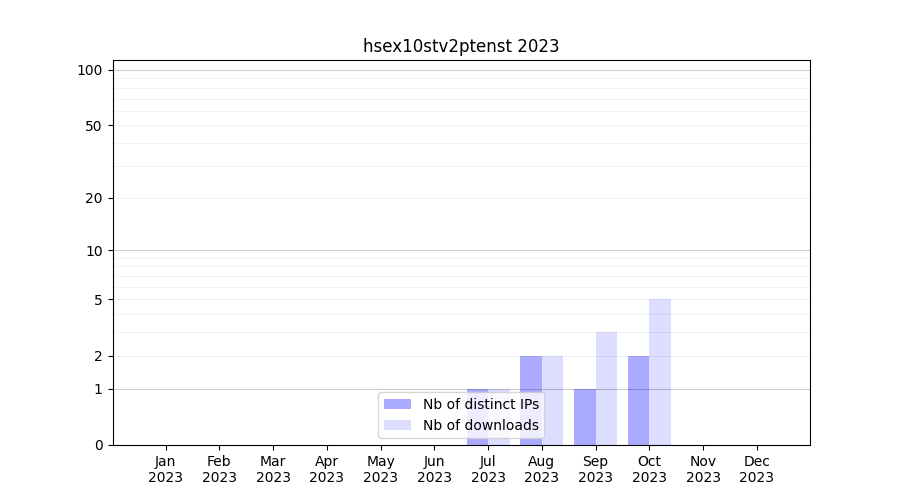Click the Jan 2023 x-axis label

(165, 469)
